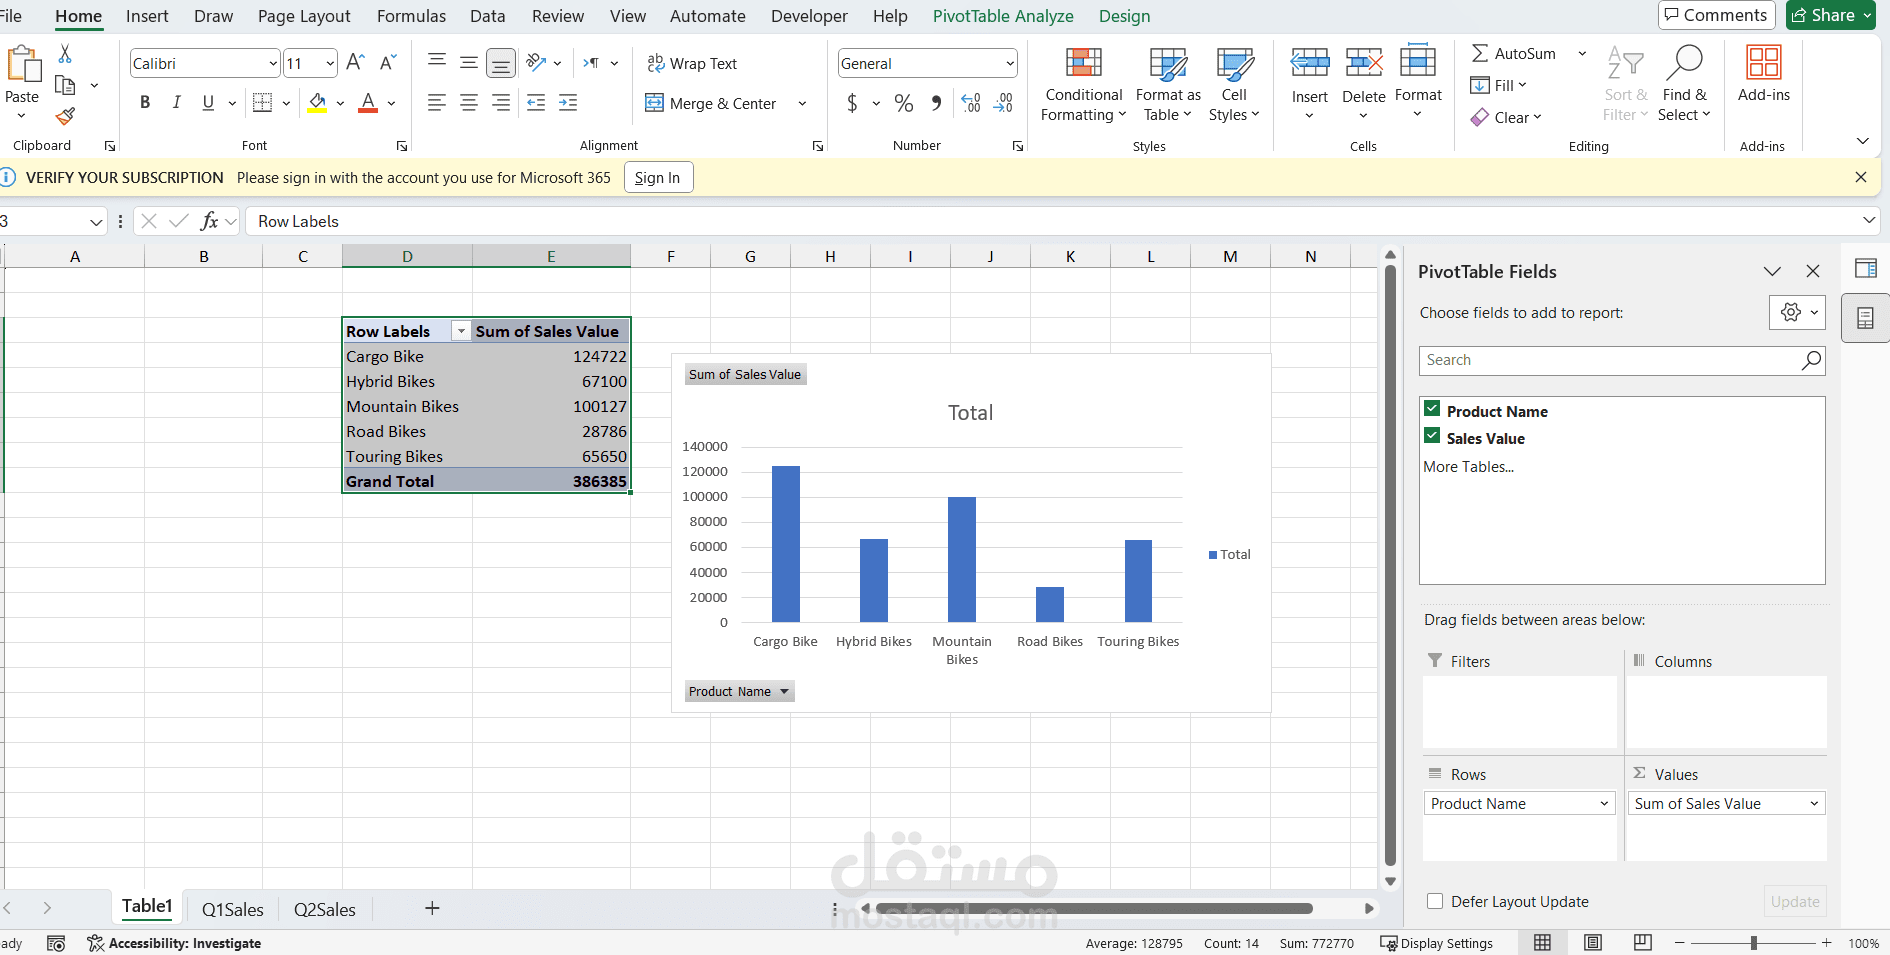The height and width of the screenshot is (955, 1890).
Task: Open the Row Labels filter dropdown
Action: click(x=461, y=330)
